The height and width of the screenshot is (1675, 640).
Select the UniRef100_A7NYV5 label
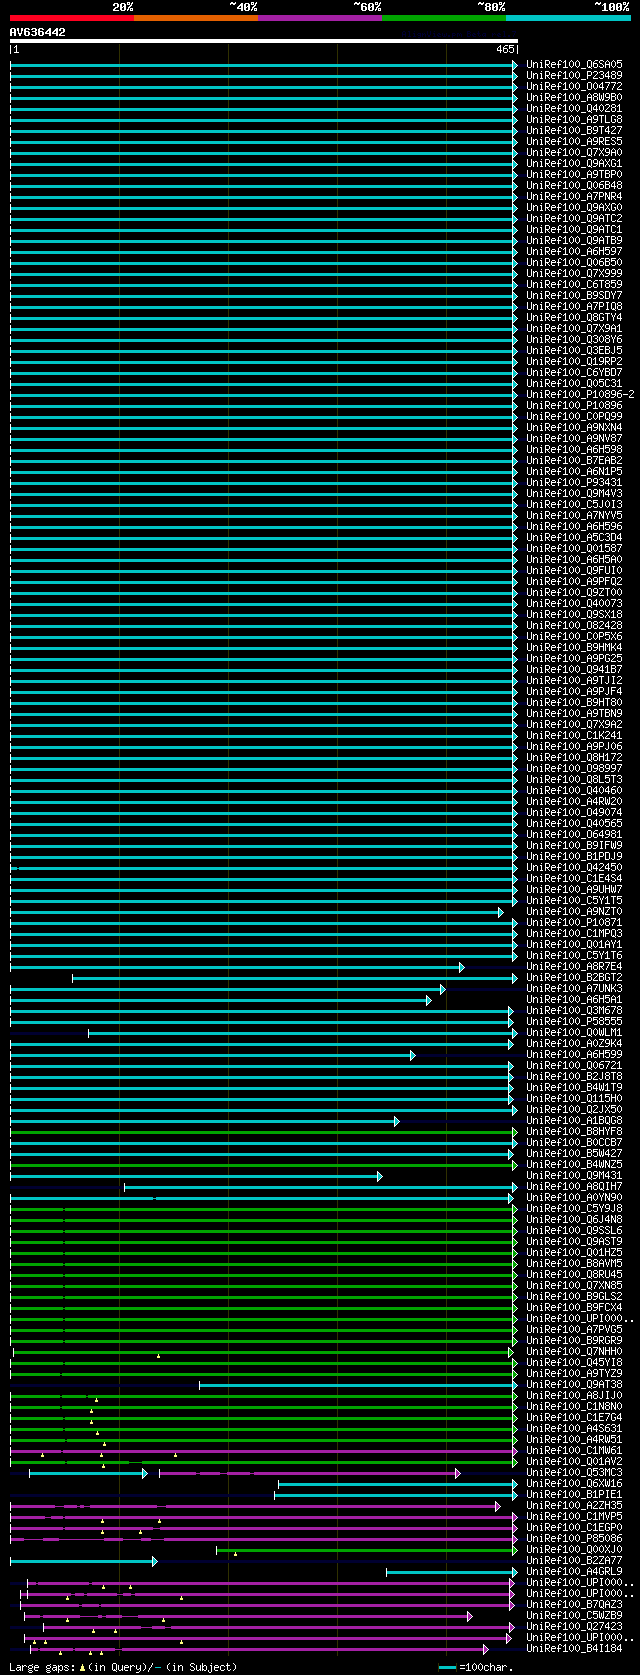click(x=574, y=515)
